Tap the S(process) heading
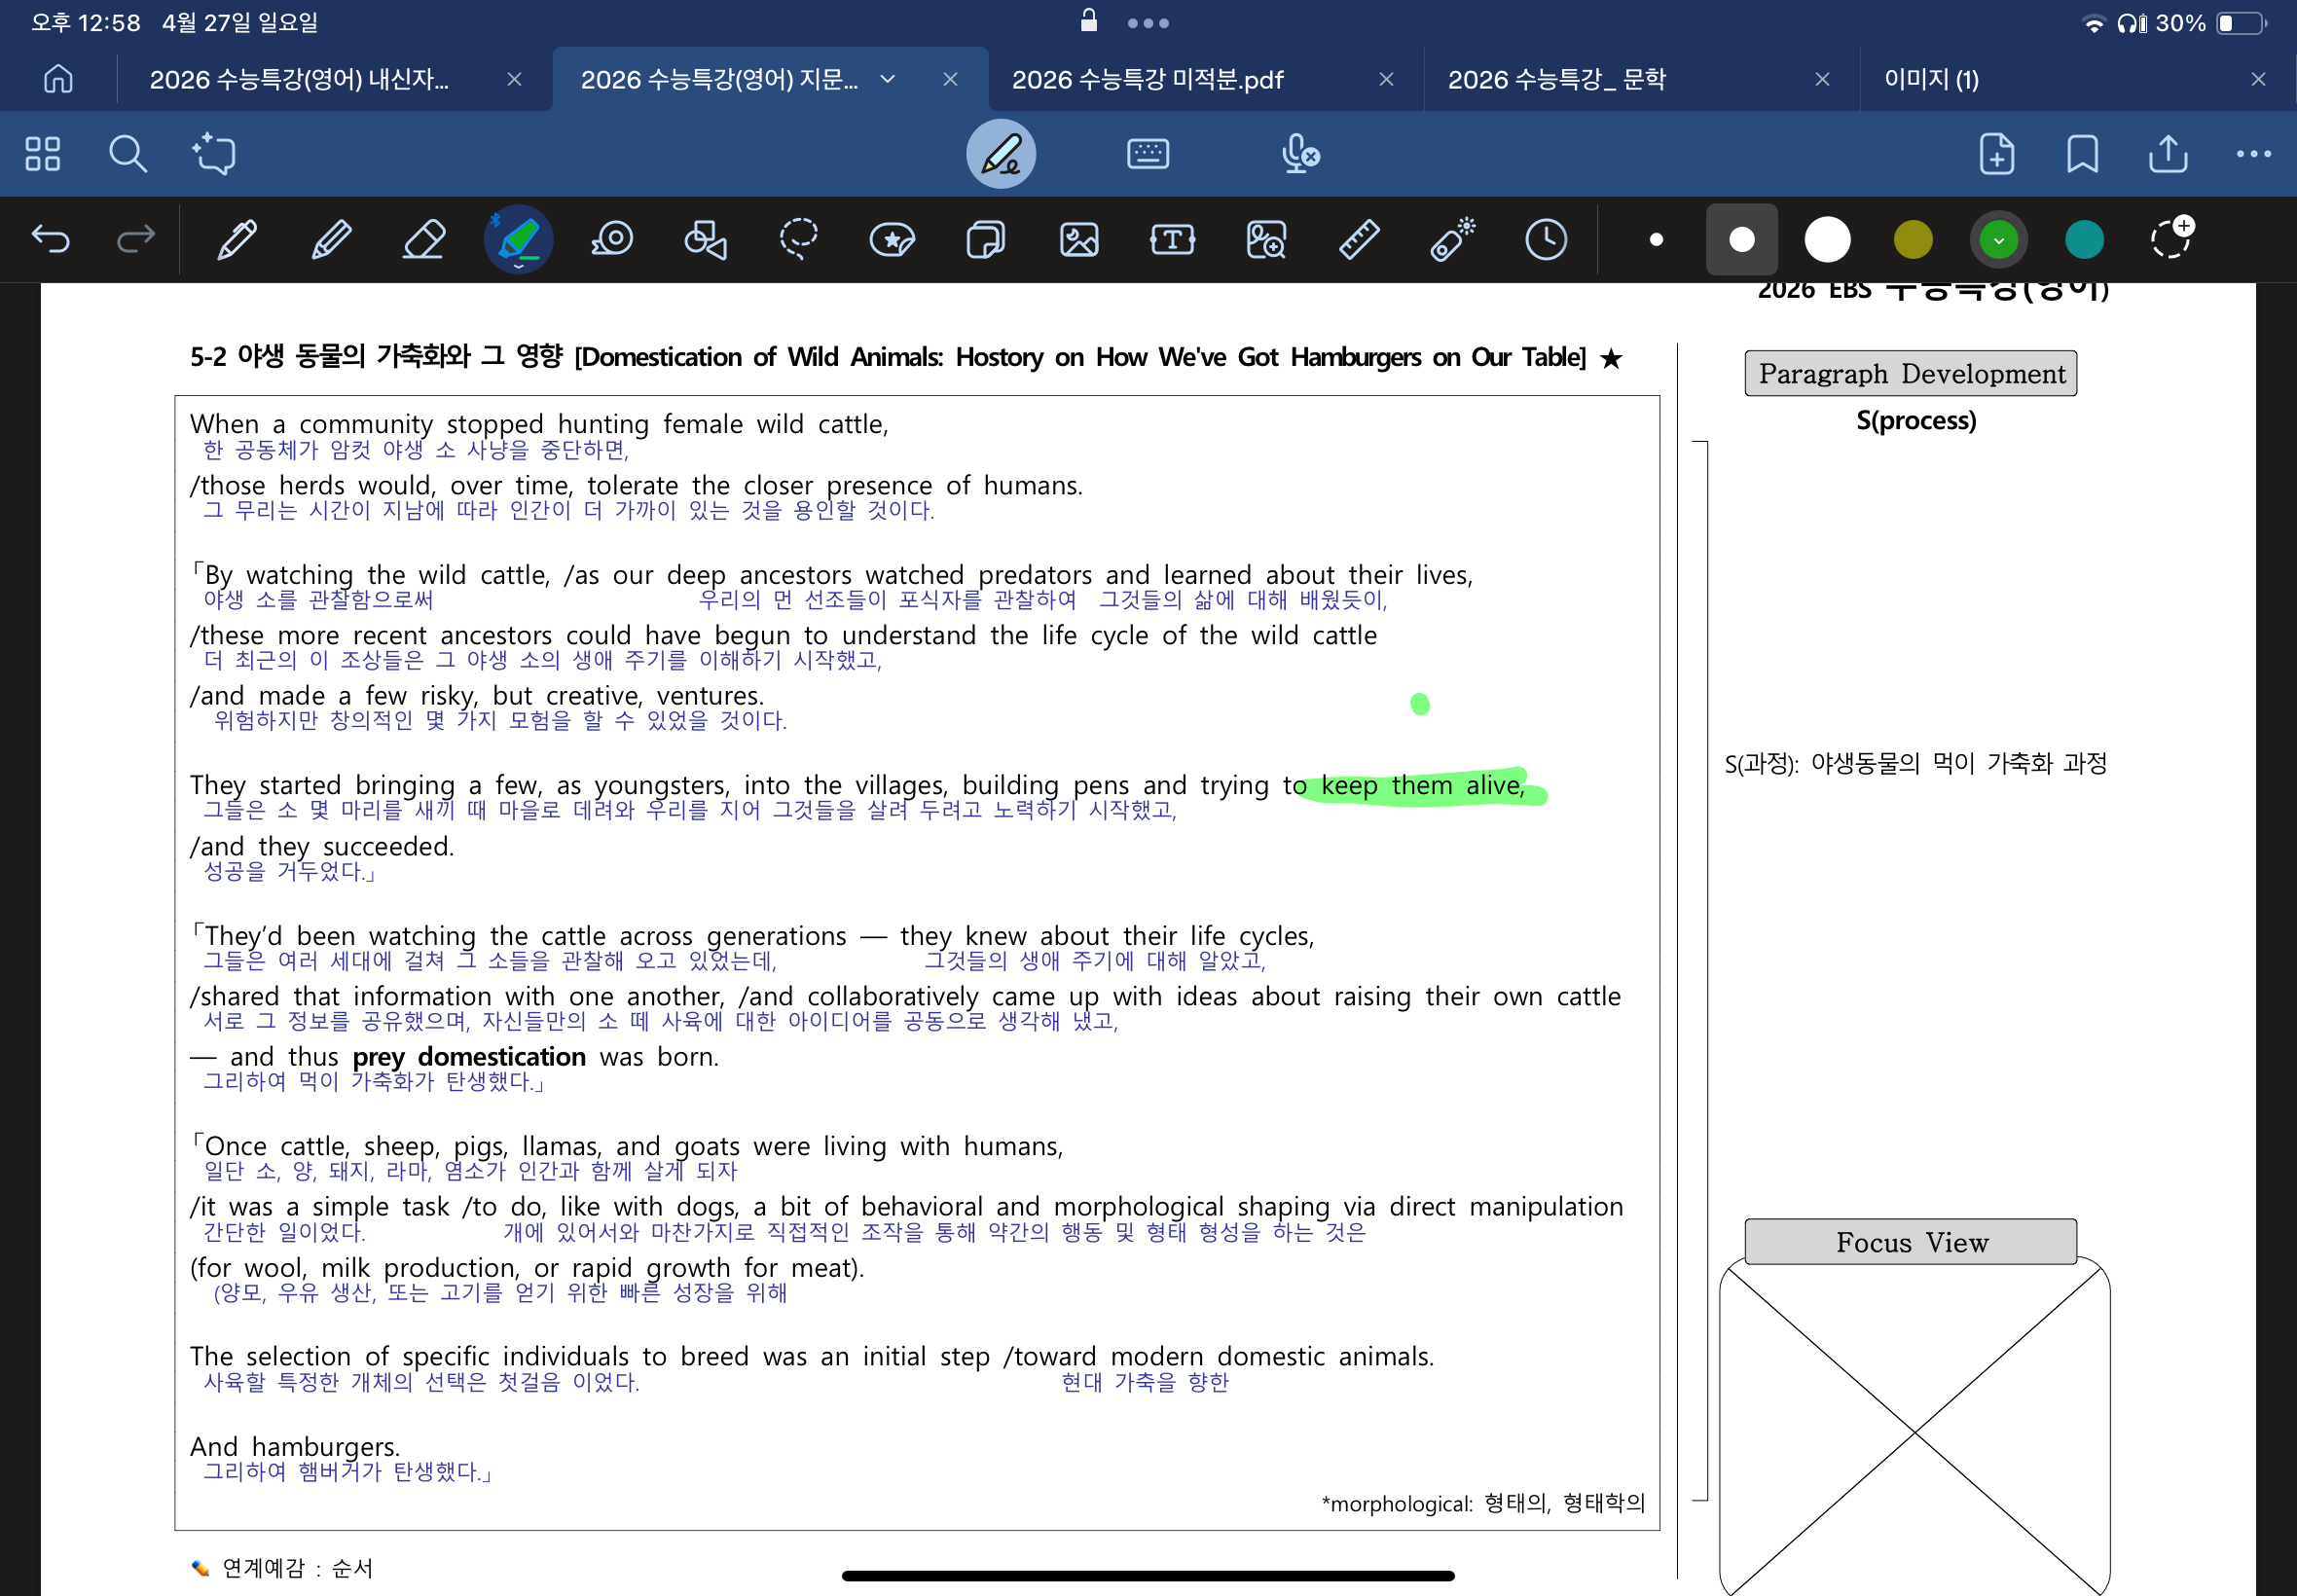Viewport: 2297px width, 1596px height. (1916, 420)
